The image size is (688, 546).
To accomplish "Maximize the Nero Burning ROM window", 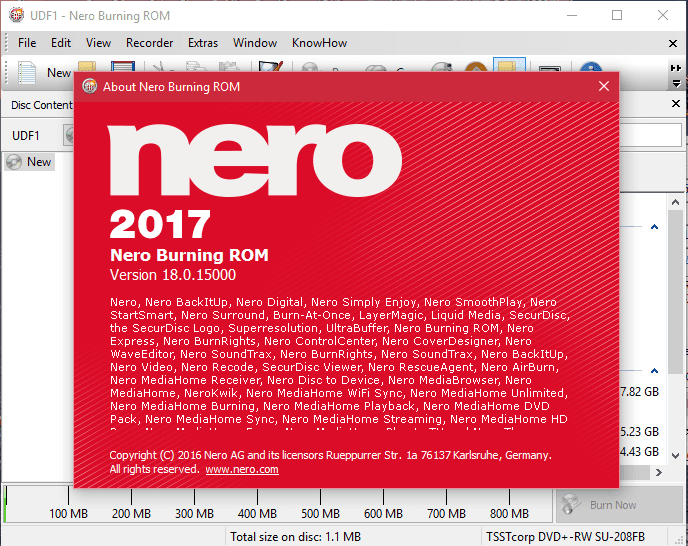I will pyautogui.click(x=617, y=15).
